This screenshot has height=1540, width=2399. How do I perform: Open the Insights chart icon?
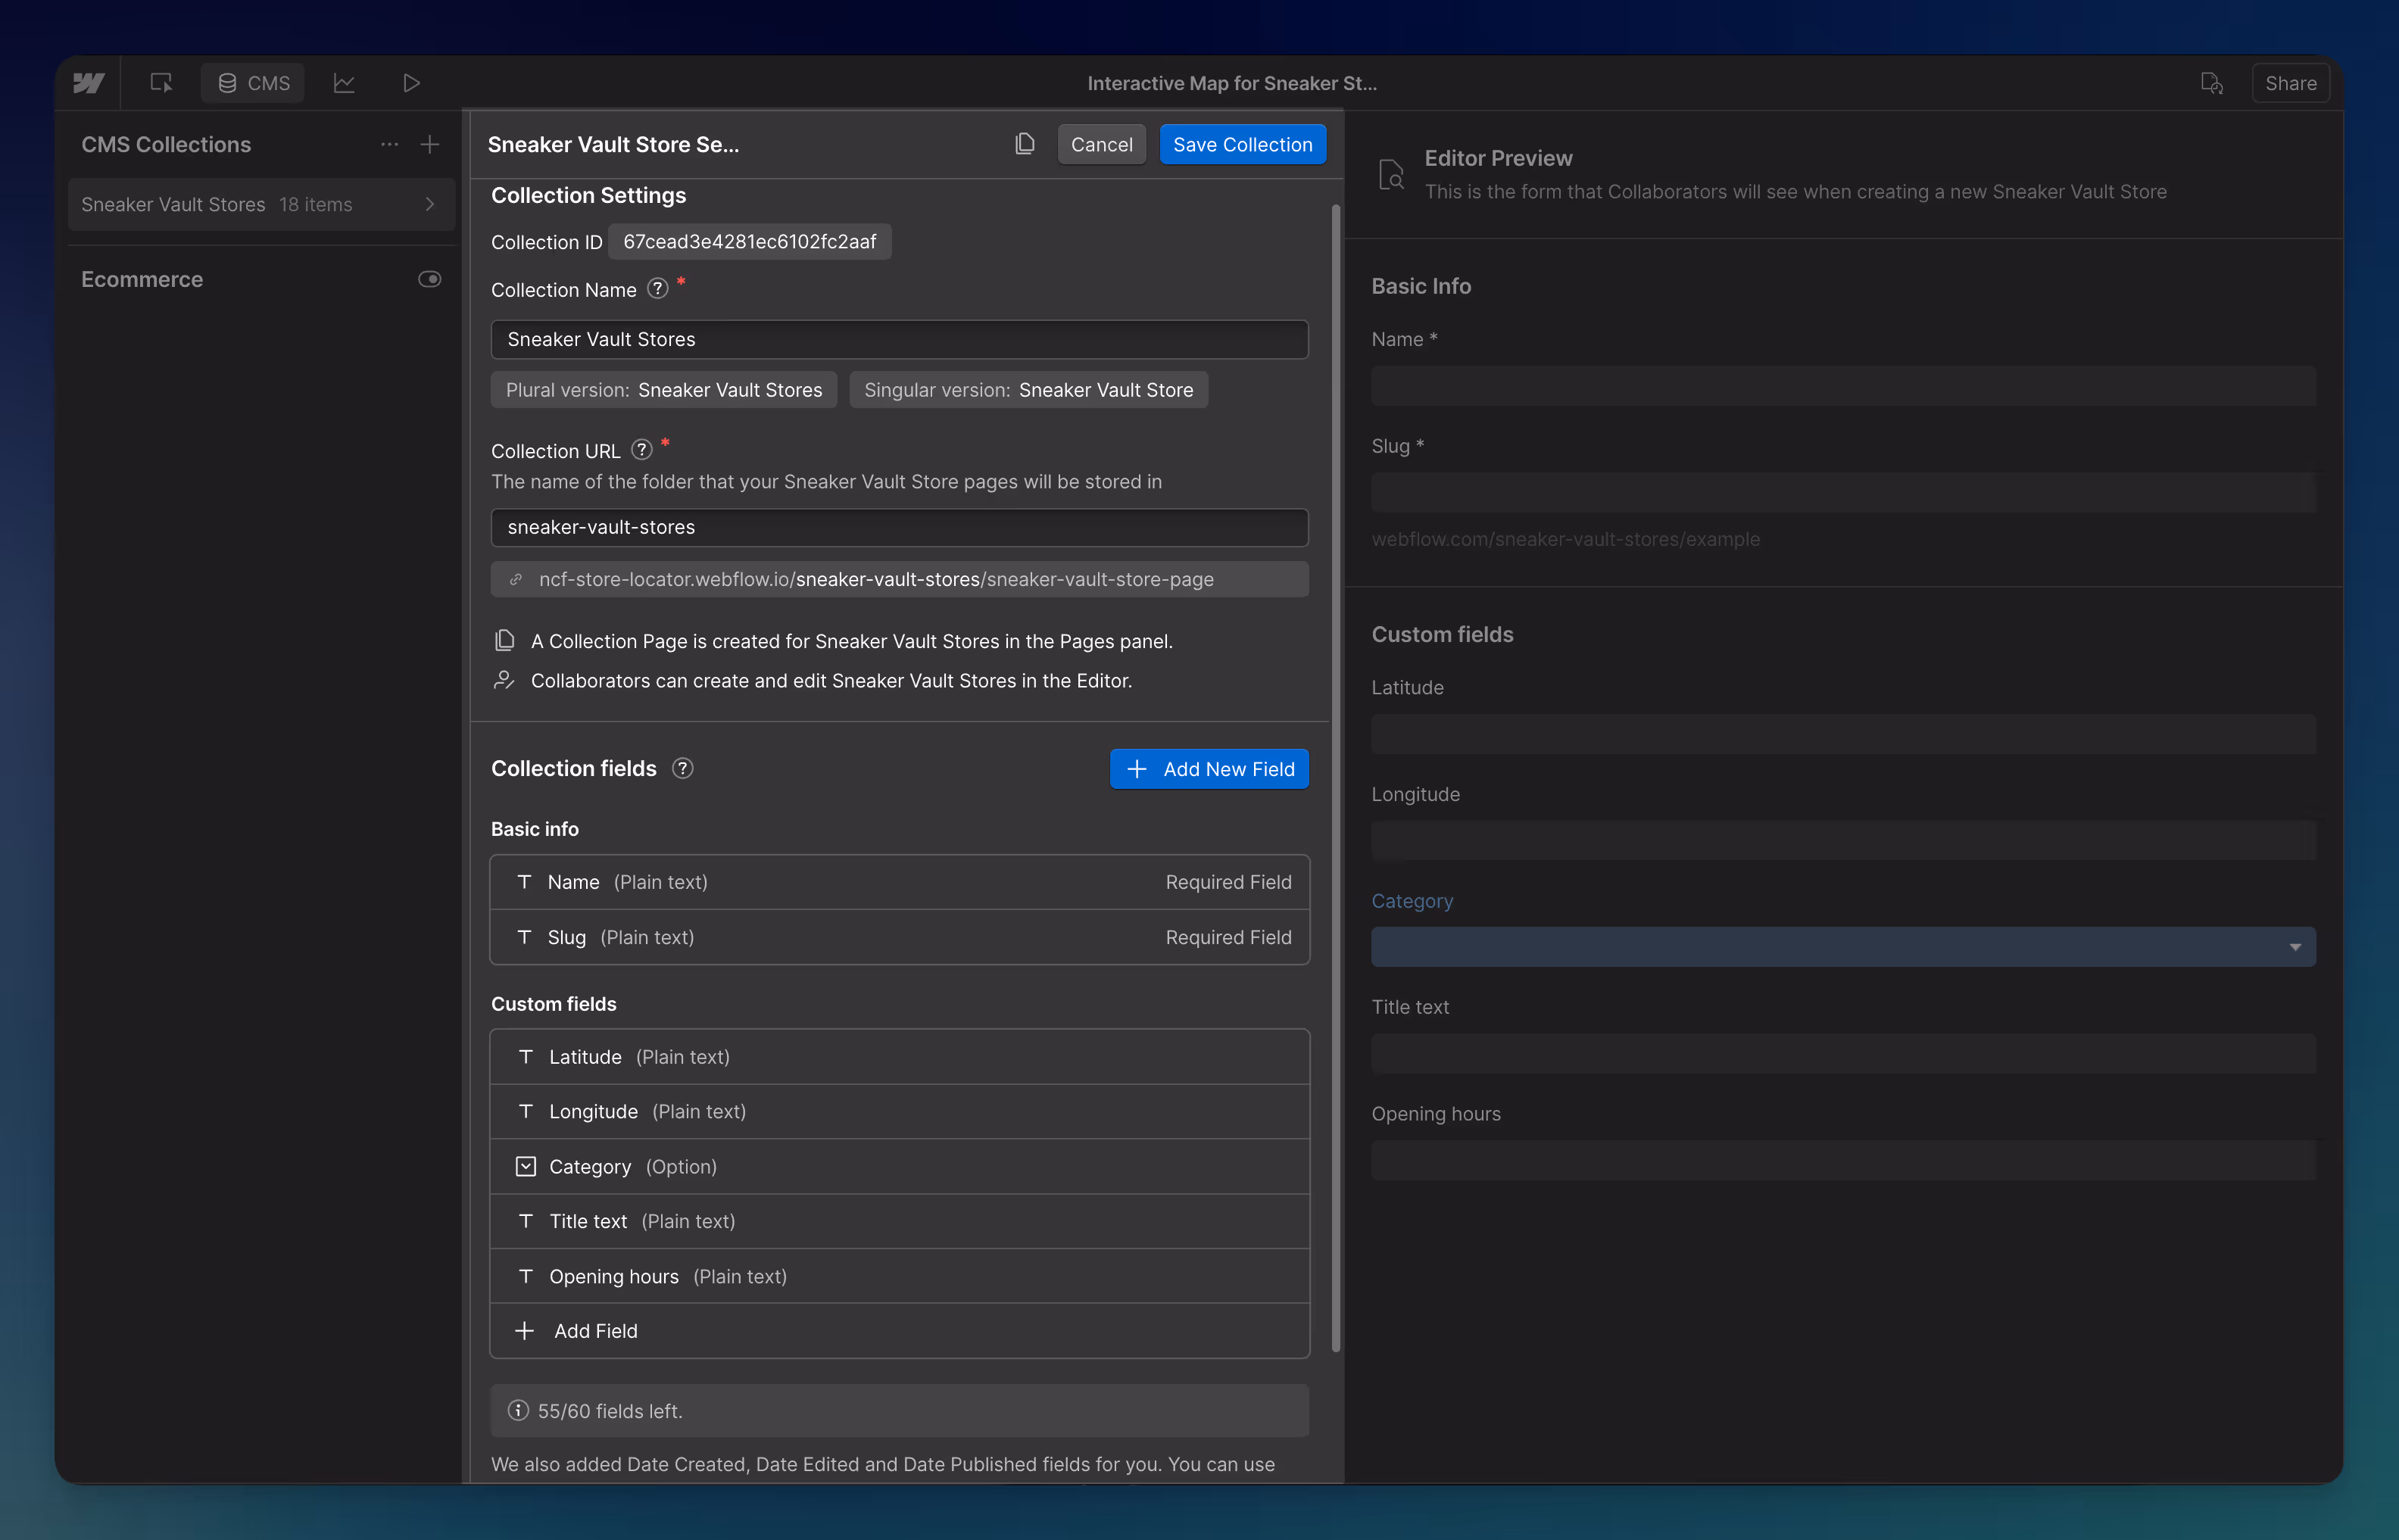[344, 83]
